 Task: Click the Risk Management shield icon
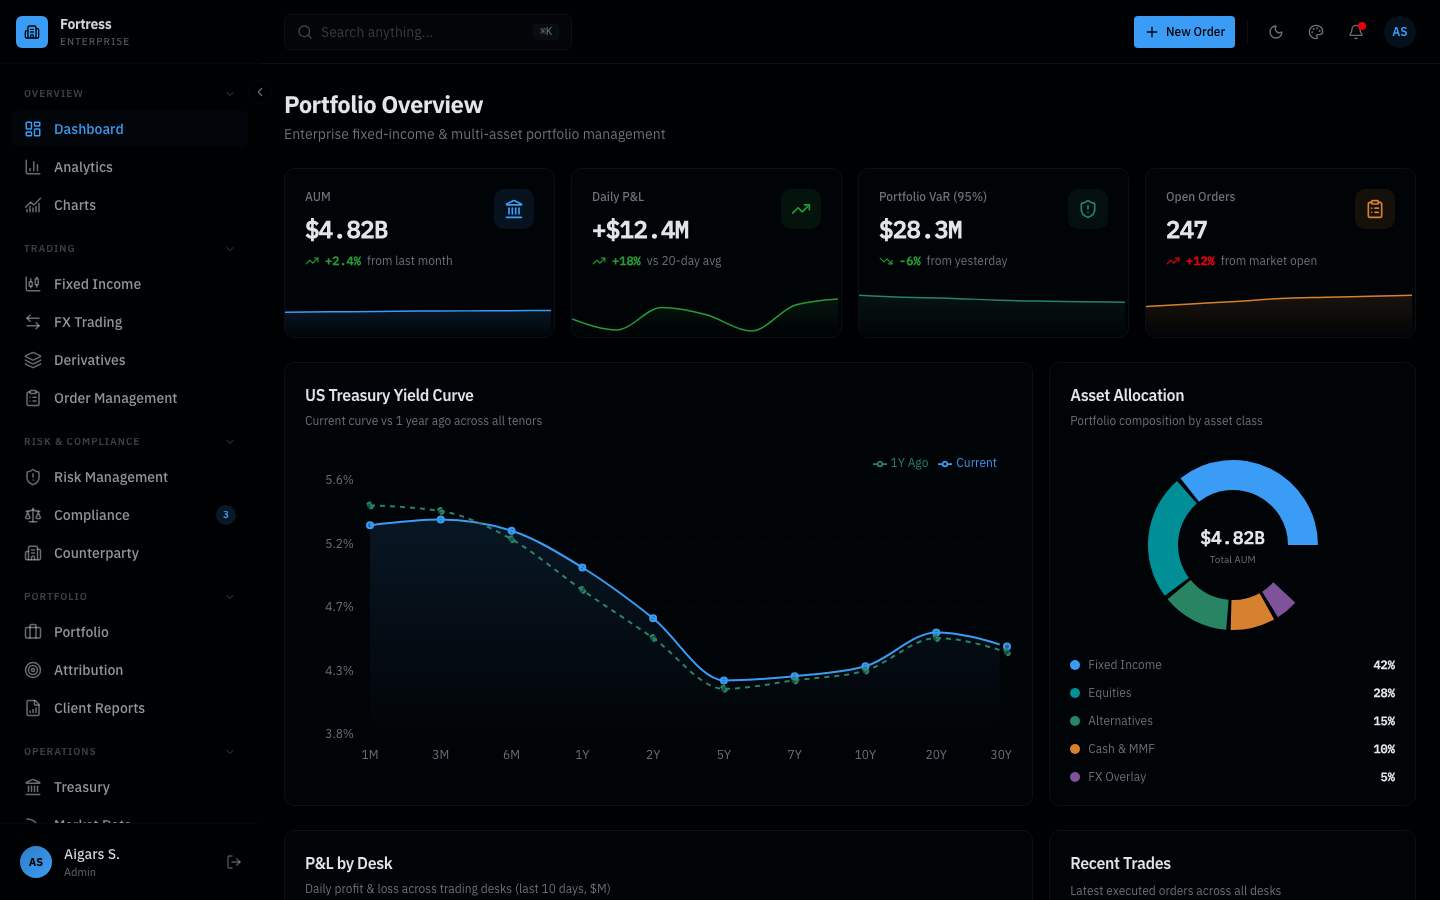[33, 477]
